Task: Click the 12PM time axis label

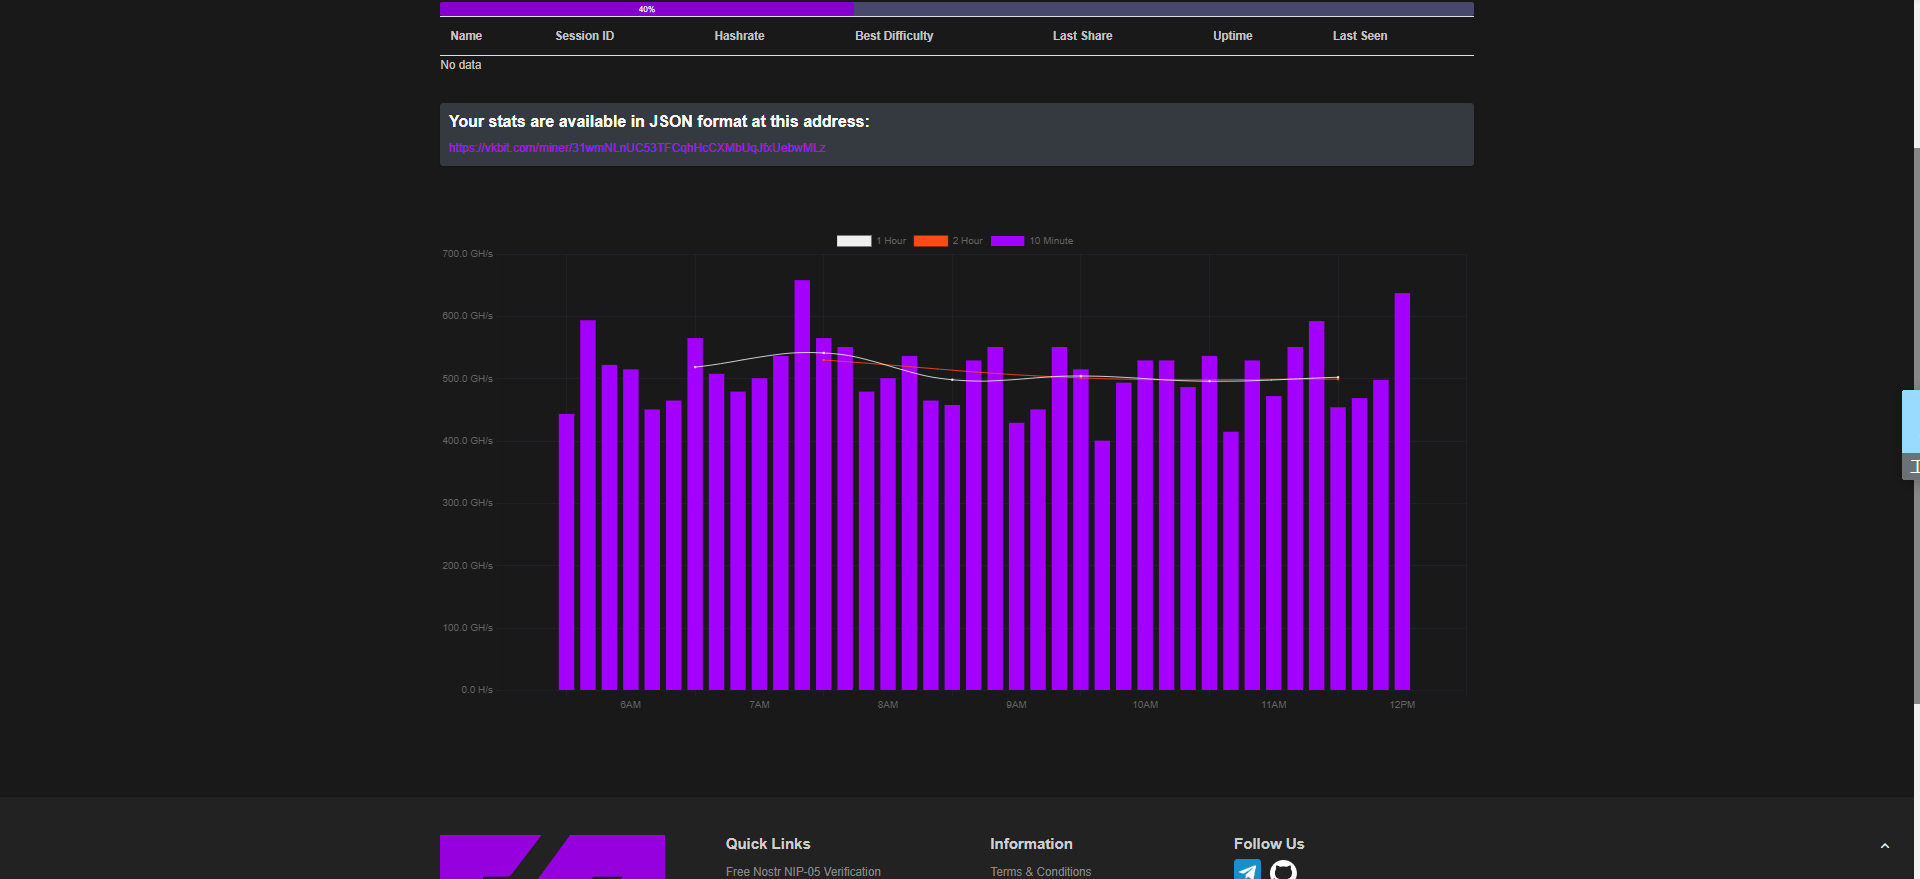Action: 1402,705
